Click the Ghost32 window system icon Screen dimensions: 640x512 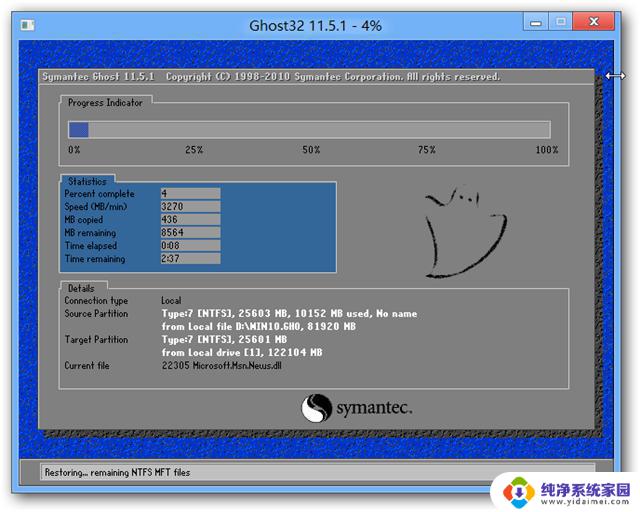tap(27, 25)
